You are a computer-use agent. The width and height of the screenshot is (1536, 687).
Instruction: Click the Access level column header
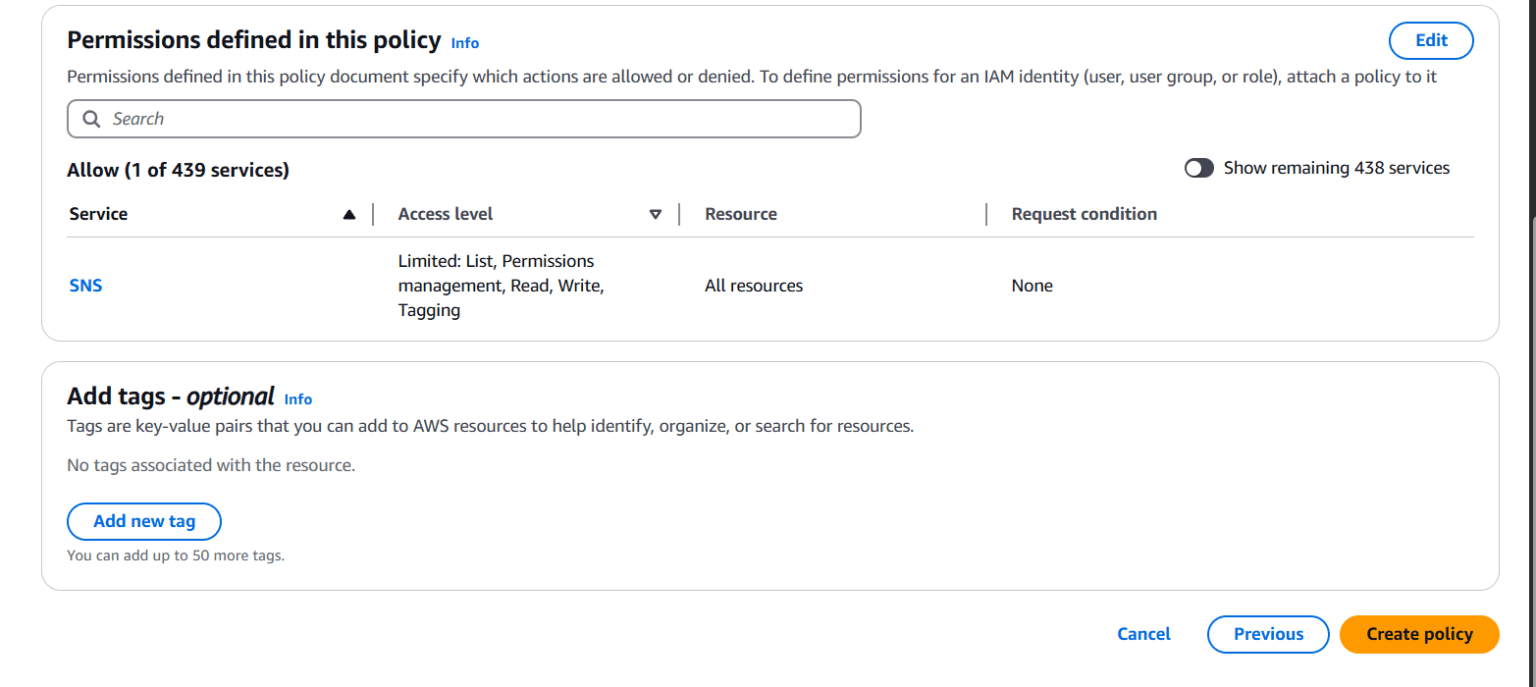(x=445, y=213)
